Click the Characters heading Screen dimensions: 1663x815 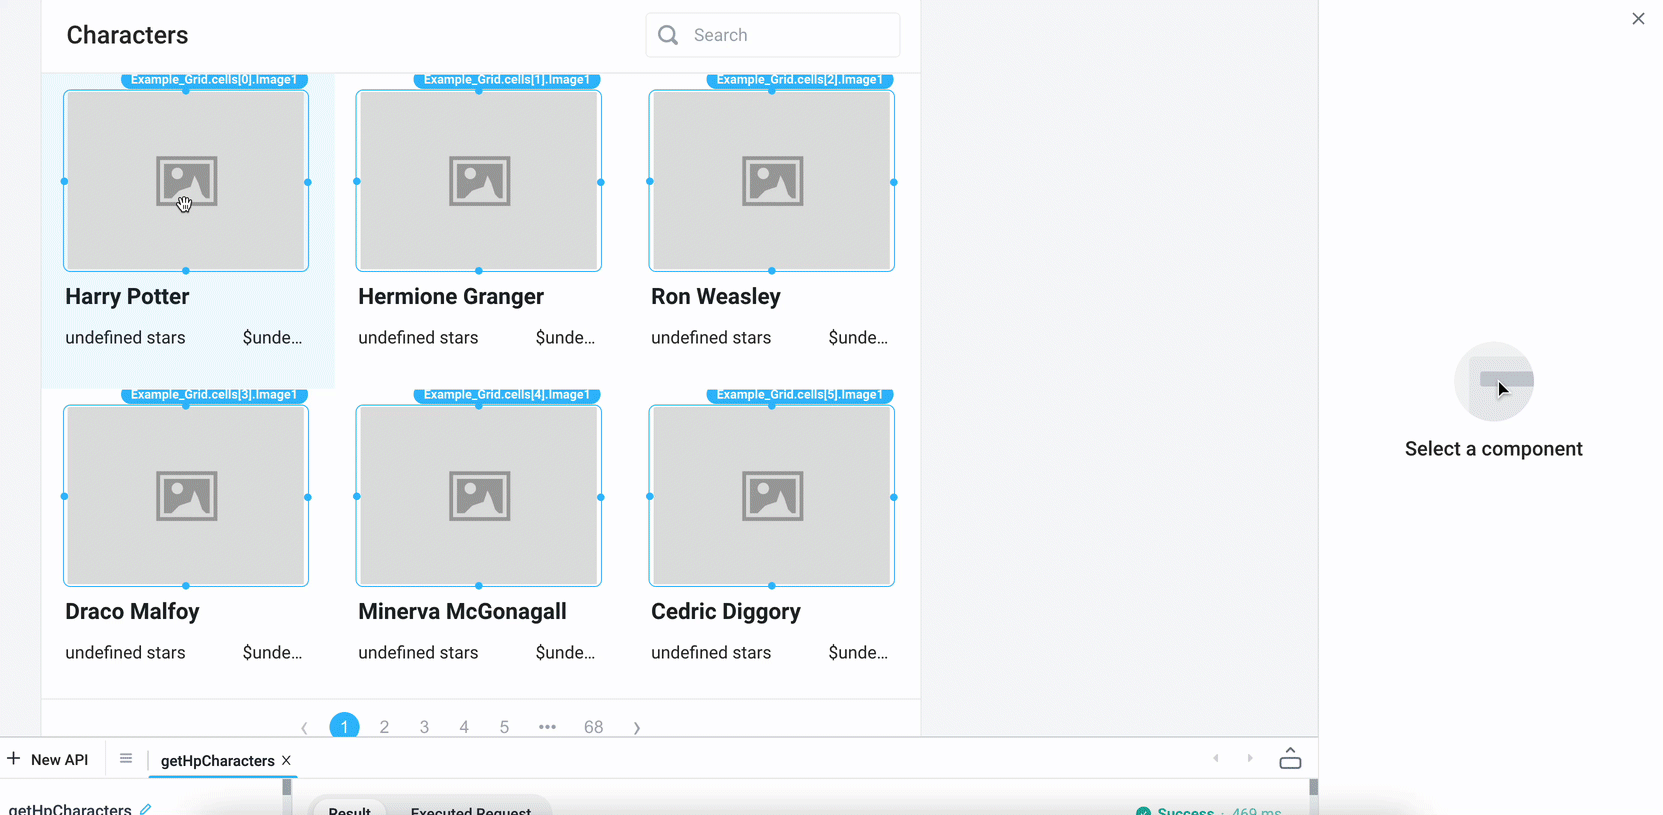point(127,35)
